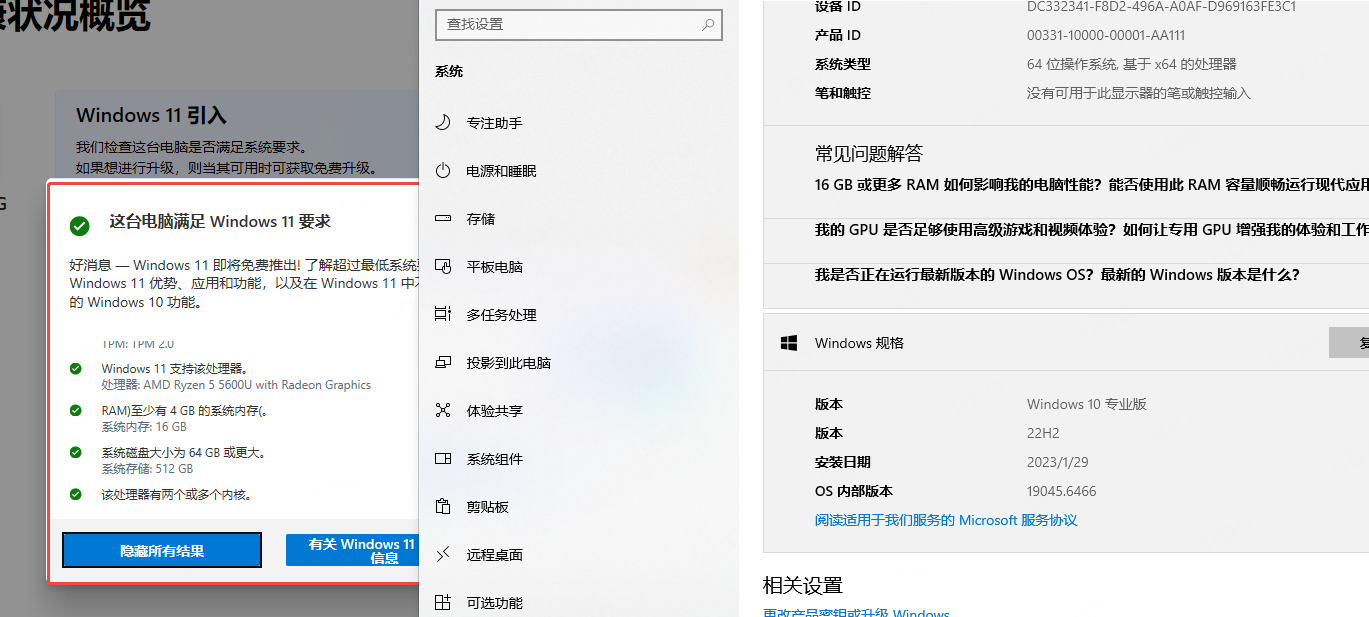Image resolution: width=1369 pixels, height=617 pixels.
Task: Click the Windows 10 专业版 edition value
Action: [x=1087, y=404]
